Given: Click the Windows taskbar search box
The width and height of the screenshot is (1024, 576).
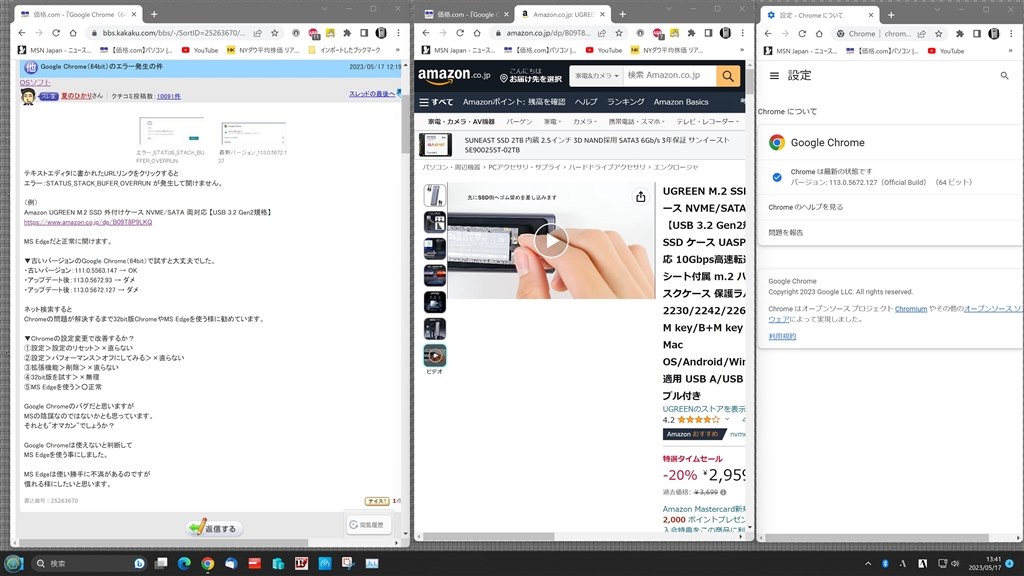Looking at the screenshot, I should tap(89, 563).
